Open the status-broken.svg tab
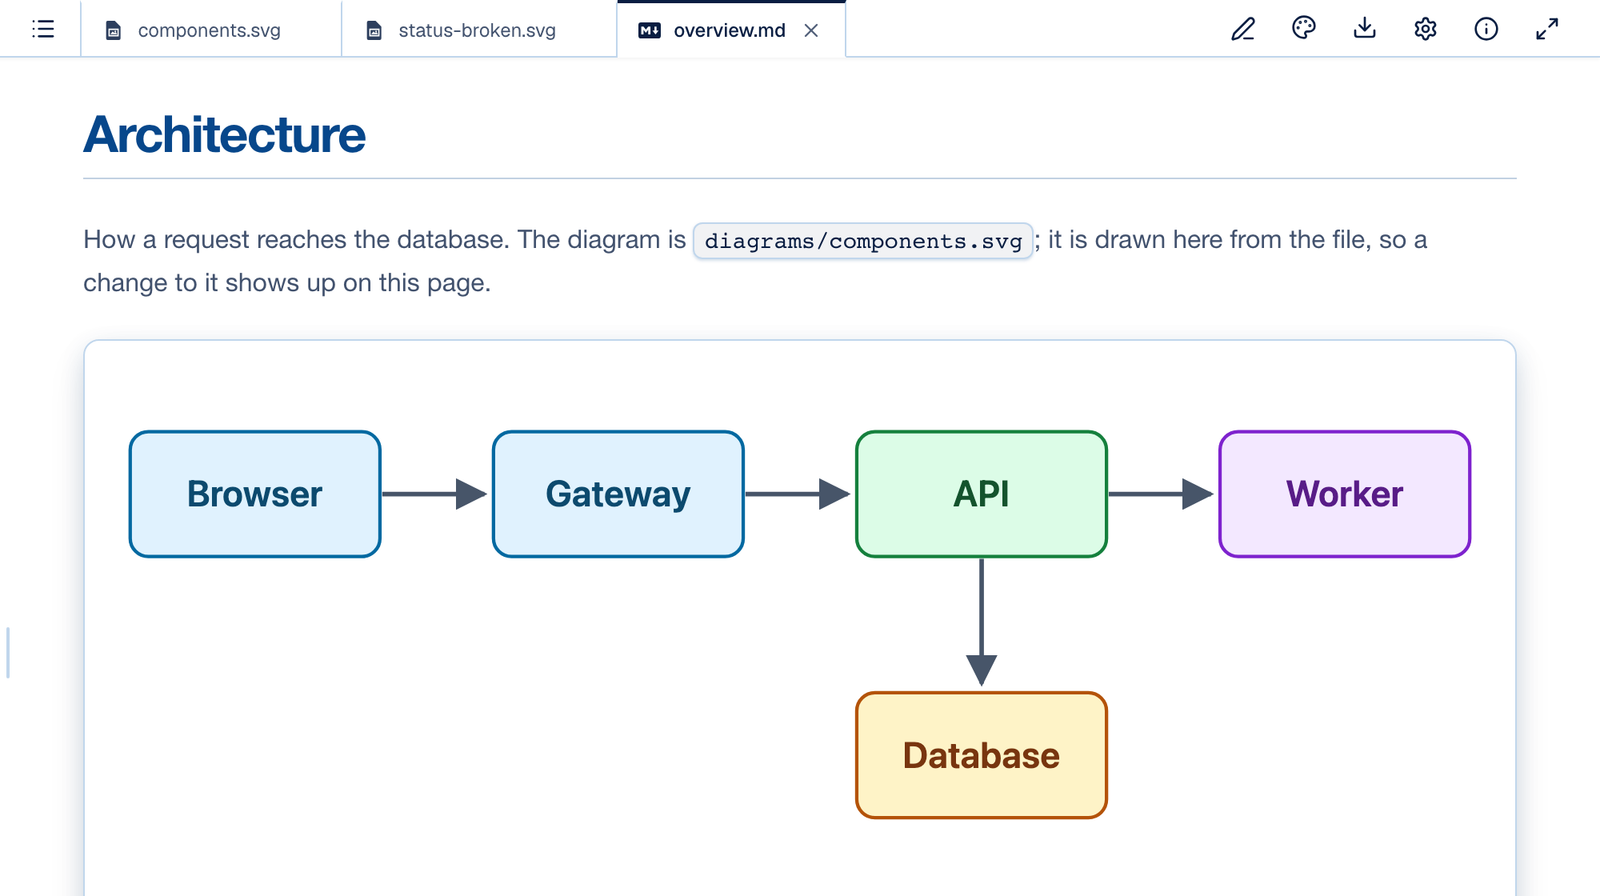 coord(479,30)
